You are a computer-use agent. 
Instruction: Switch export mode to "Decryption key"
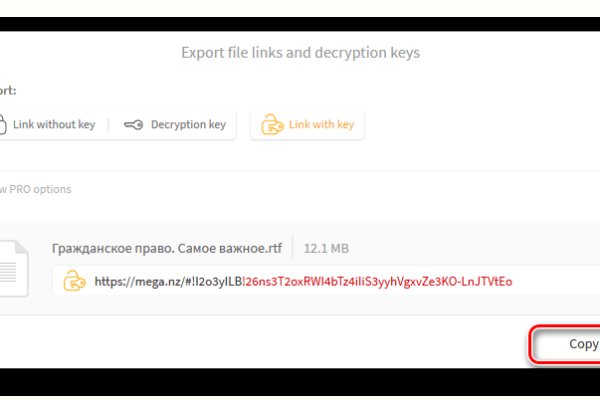click(x=187, y=125)
